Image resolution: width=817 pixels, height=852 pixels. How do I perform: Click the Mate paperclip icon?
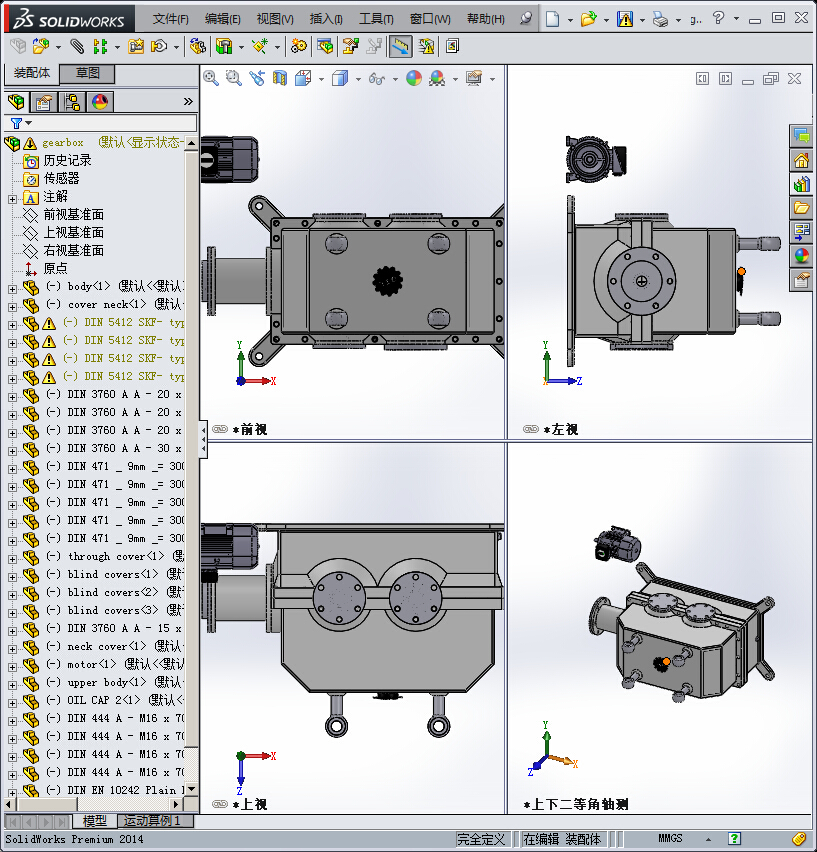(77, 47)
